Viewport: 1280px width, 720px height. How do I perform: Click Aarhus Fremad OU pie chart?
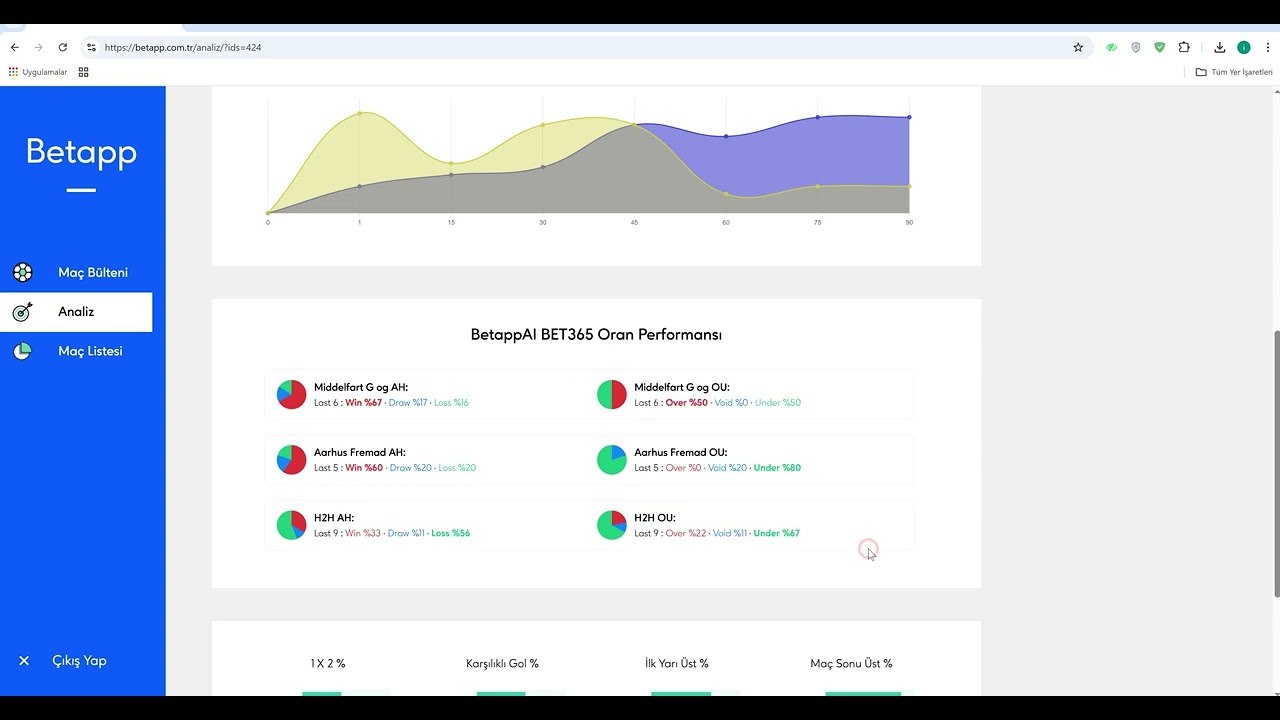coord(611,460)
